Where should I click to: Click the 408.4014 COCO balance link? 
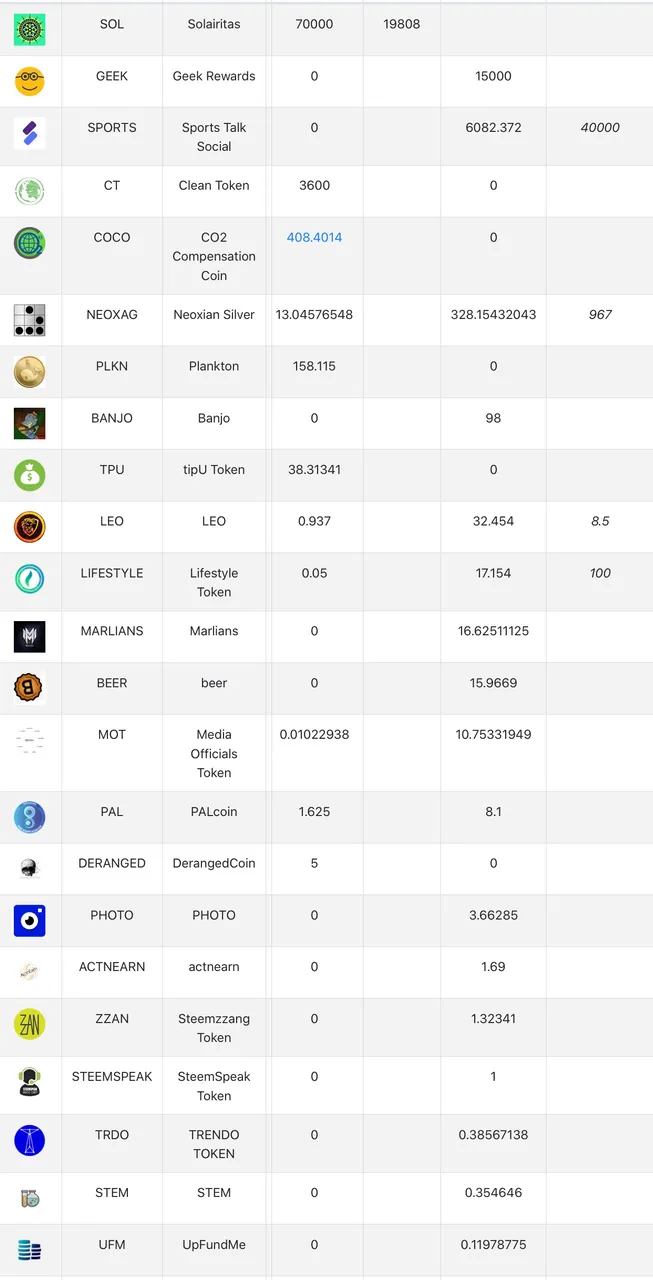click(314, 237)
